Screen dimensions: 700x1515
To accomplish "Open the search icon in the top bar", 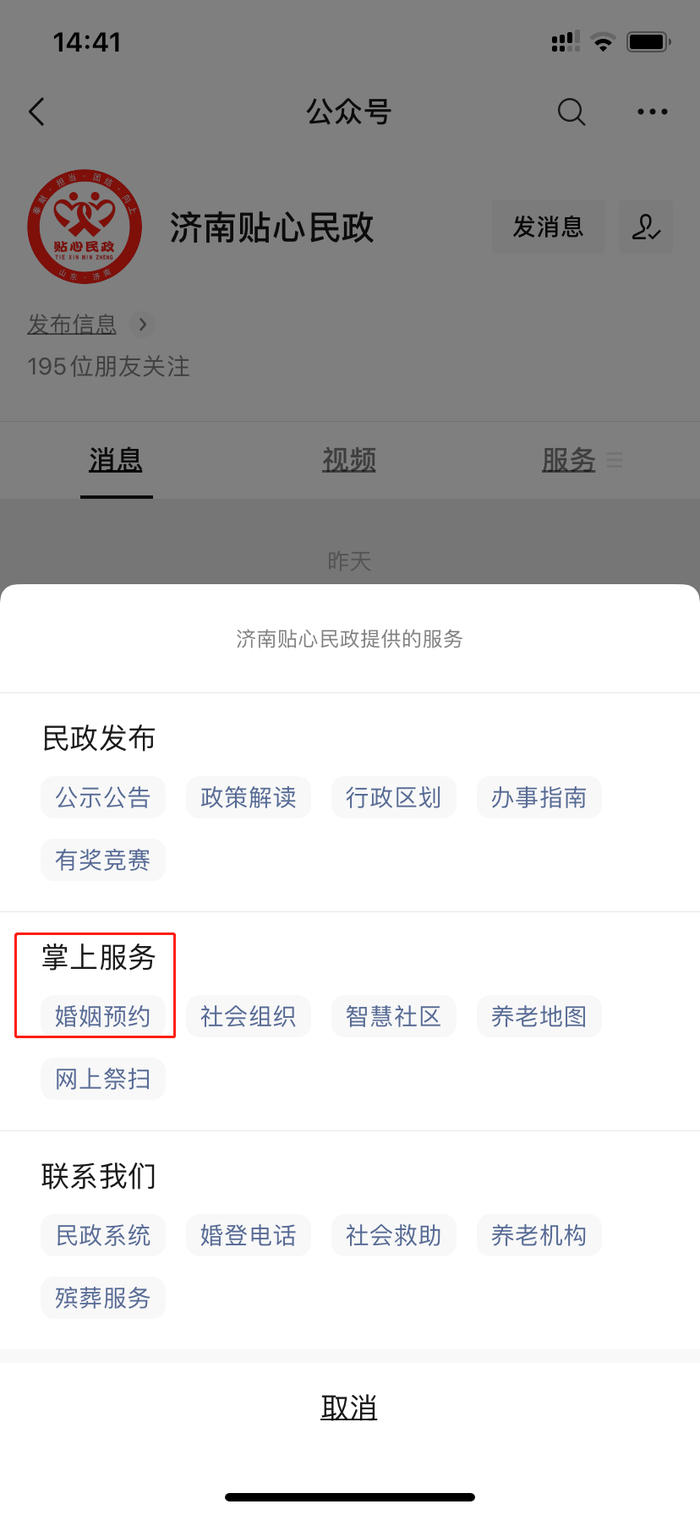I will pyautogui.click(x=571, y=112).
